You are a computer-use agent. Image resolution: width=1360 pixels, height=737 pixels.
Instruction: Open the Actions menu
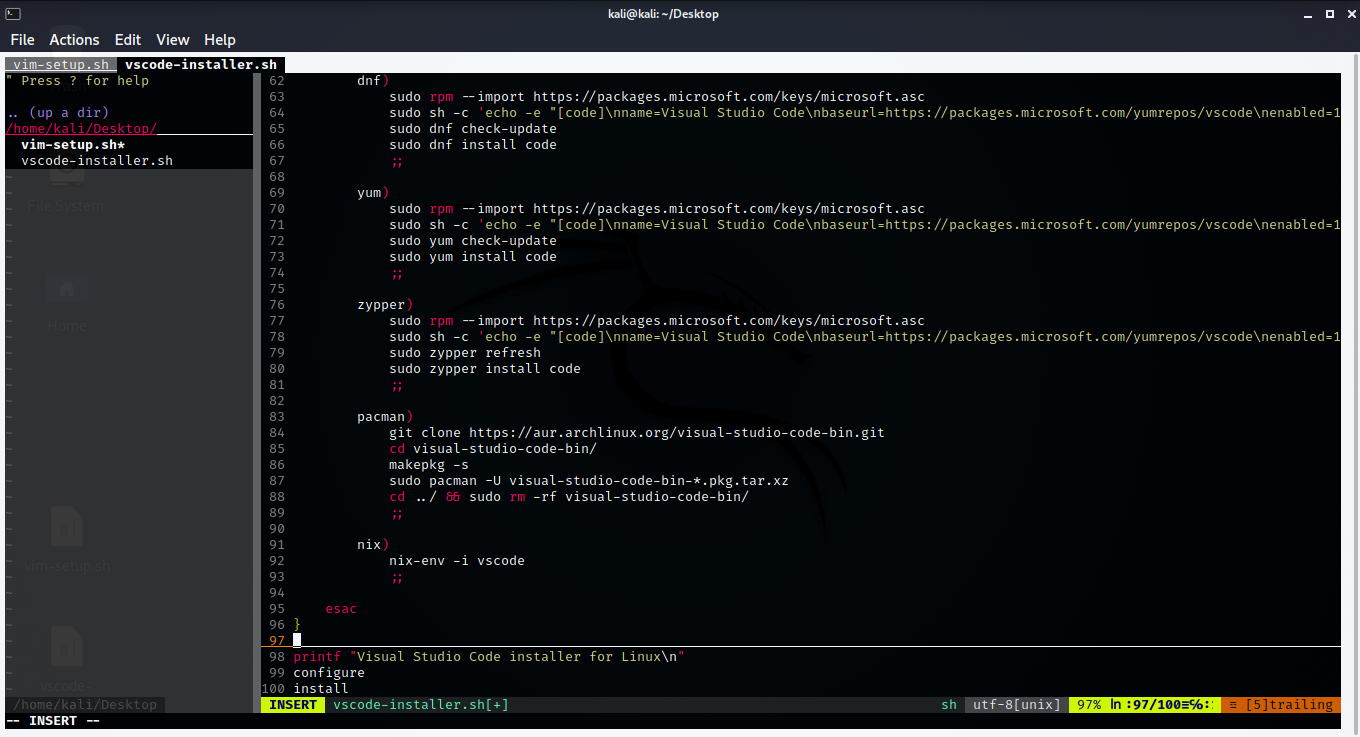click(x=74, y=40)
